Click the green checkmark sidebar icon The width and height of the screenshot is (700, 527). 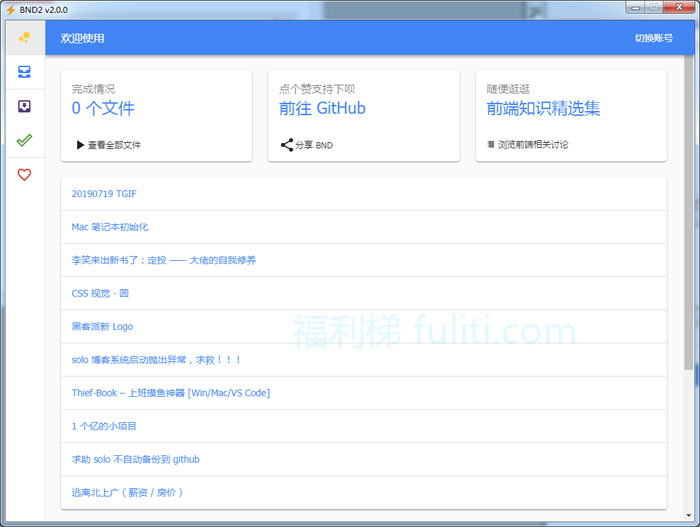pyautogui.click(x=24, y=140)
